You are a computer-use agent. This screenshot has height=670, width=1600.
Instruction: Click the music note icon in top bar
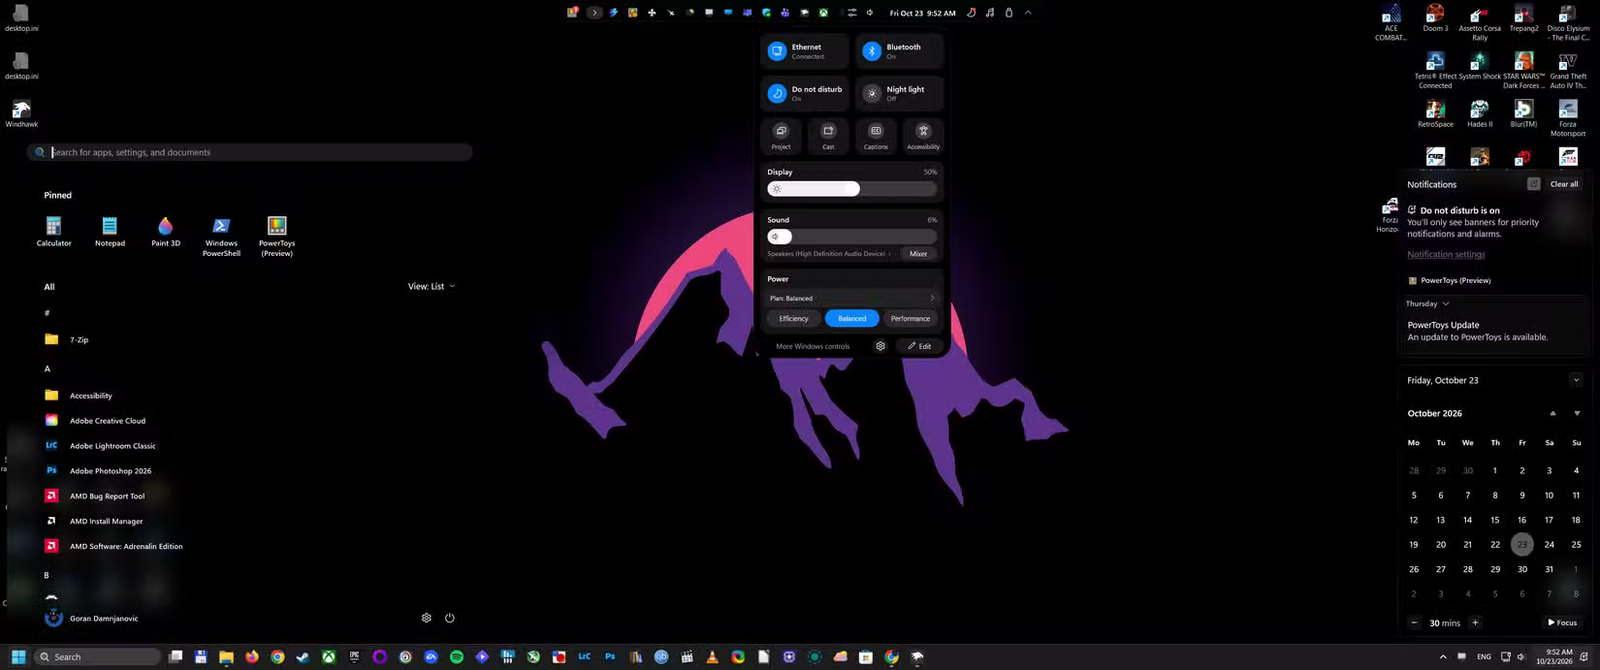pos(990,13)
